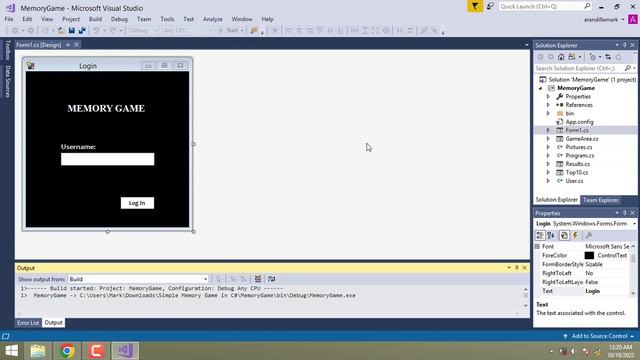Open the Properties object selector dropdown
The image size is (640, 360).
634,224
